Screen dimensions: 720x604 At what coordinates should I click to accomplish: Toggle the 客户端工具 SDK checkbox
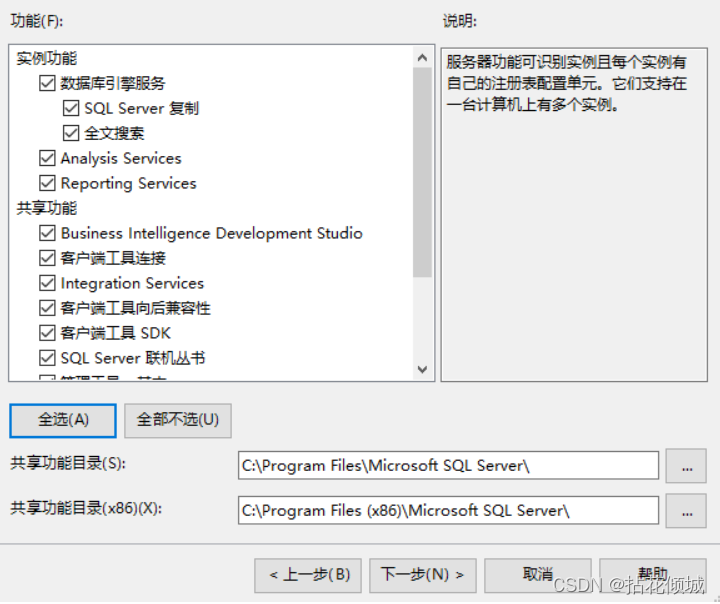point(47,333)
